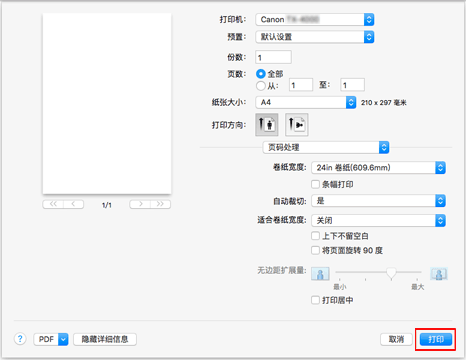Screen dimensions: 466x360
Task: Open the PDF dropdown arrow
Action: point(63,339)
